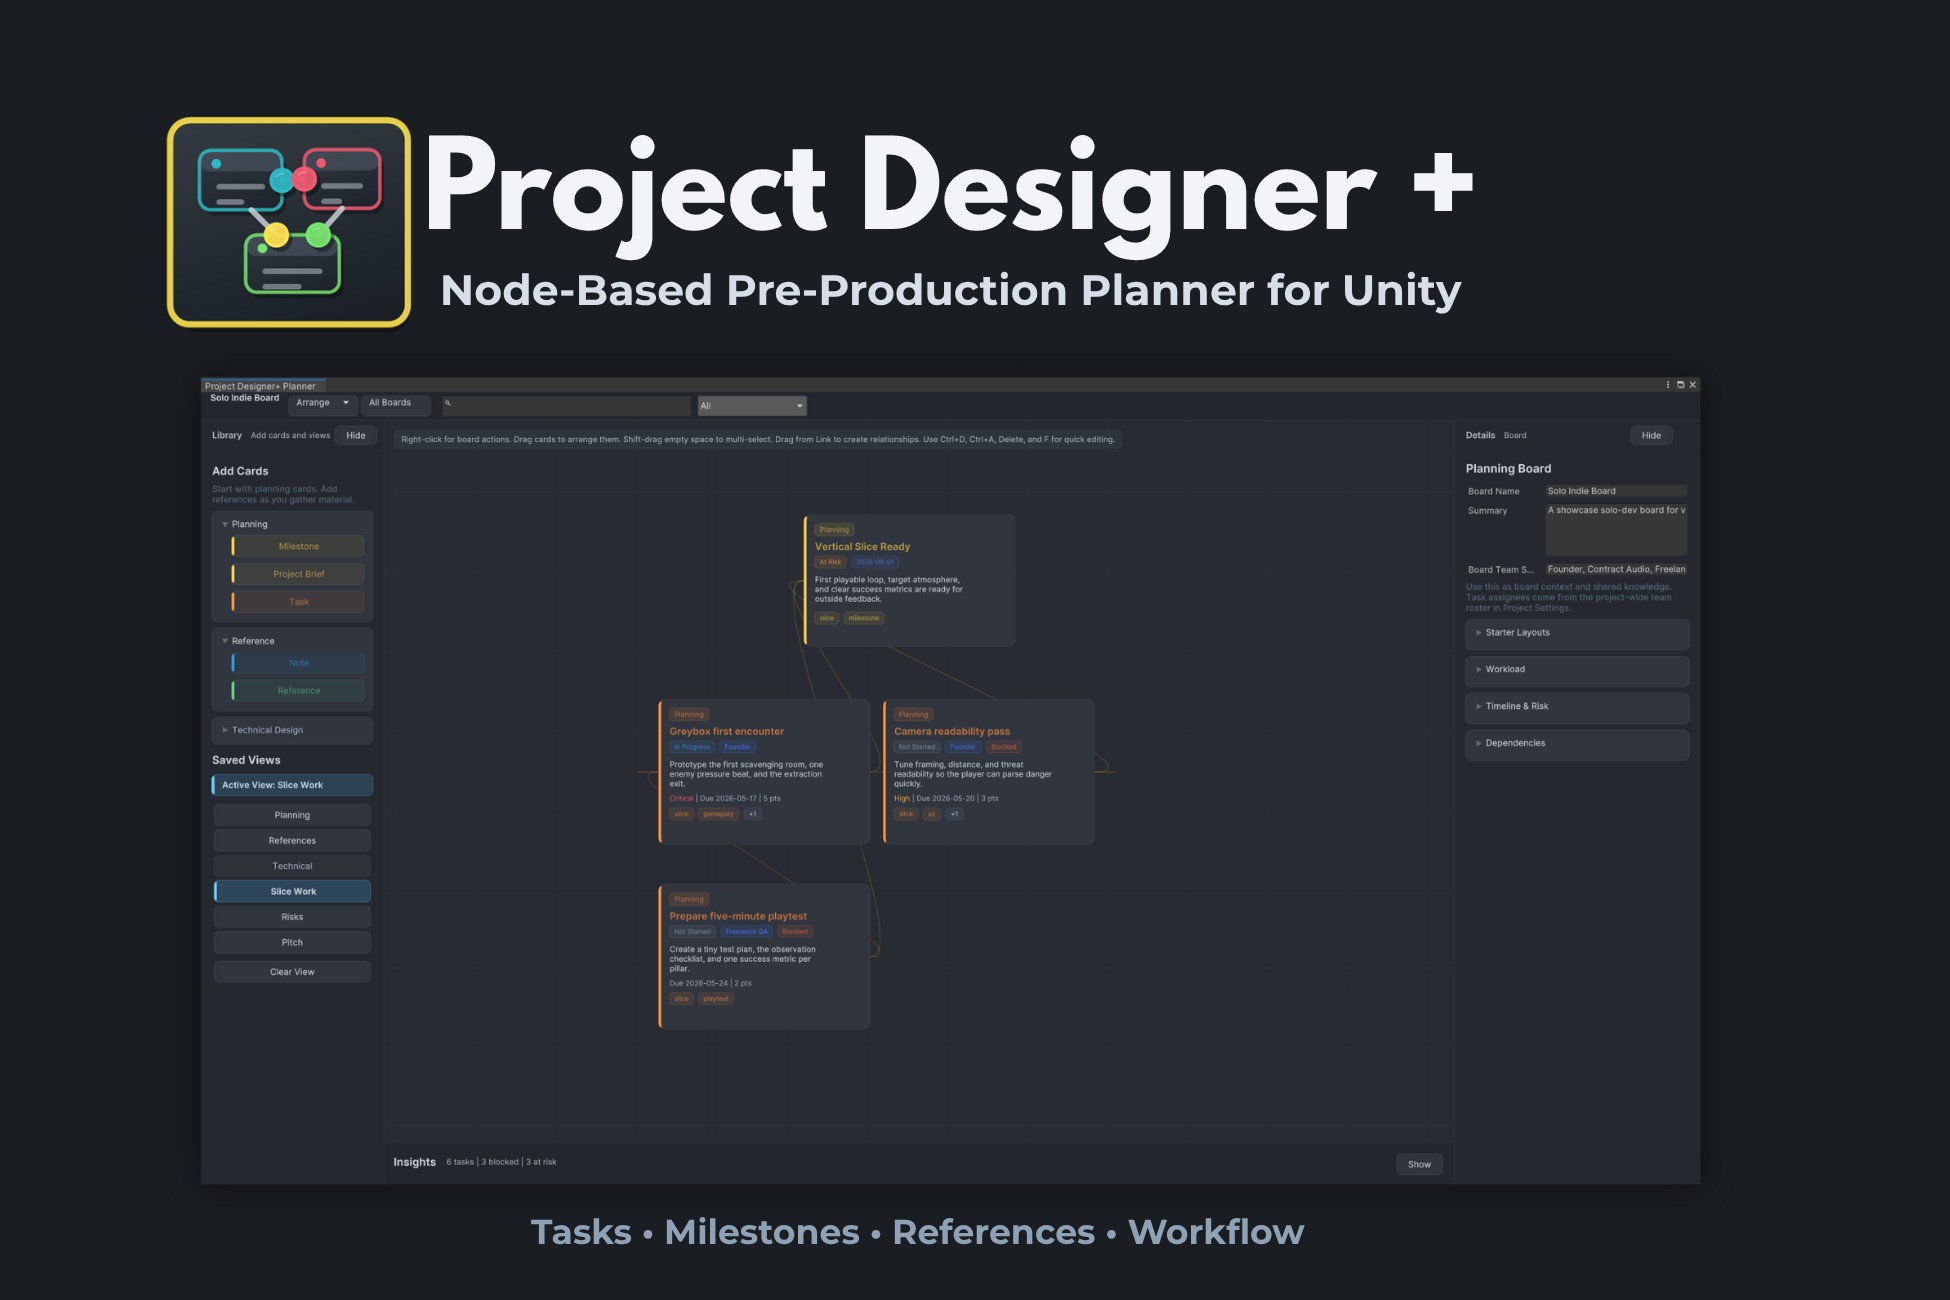Add a Reference card from the library
Viewport: 1950px width, 1300px height.
point(298,692)
